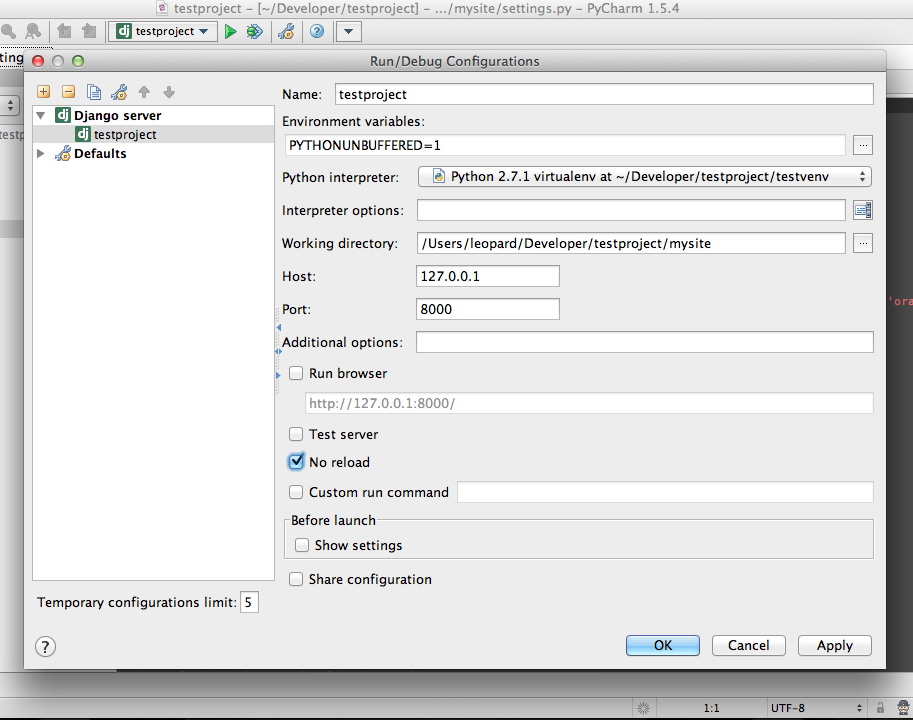
Task: Move the configuration down
Action: [168, 91]
